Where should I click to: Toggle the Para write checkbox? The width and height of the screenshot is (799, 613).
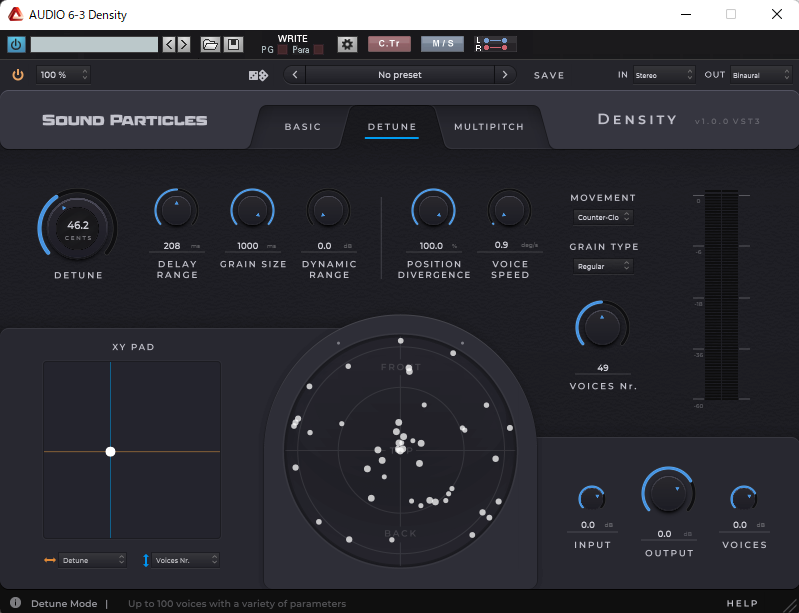(318, 50)
